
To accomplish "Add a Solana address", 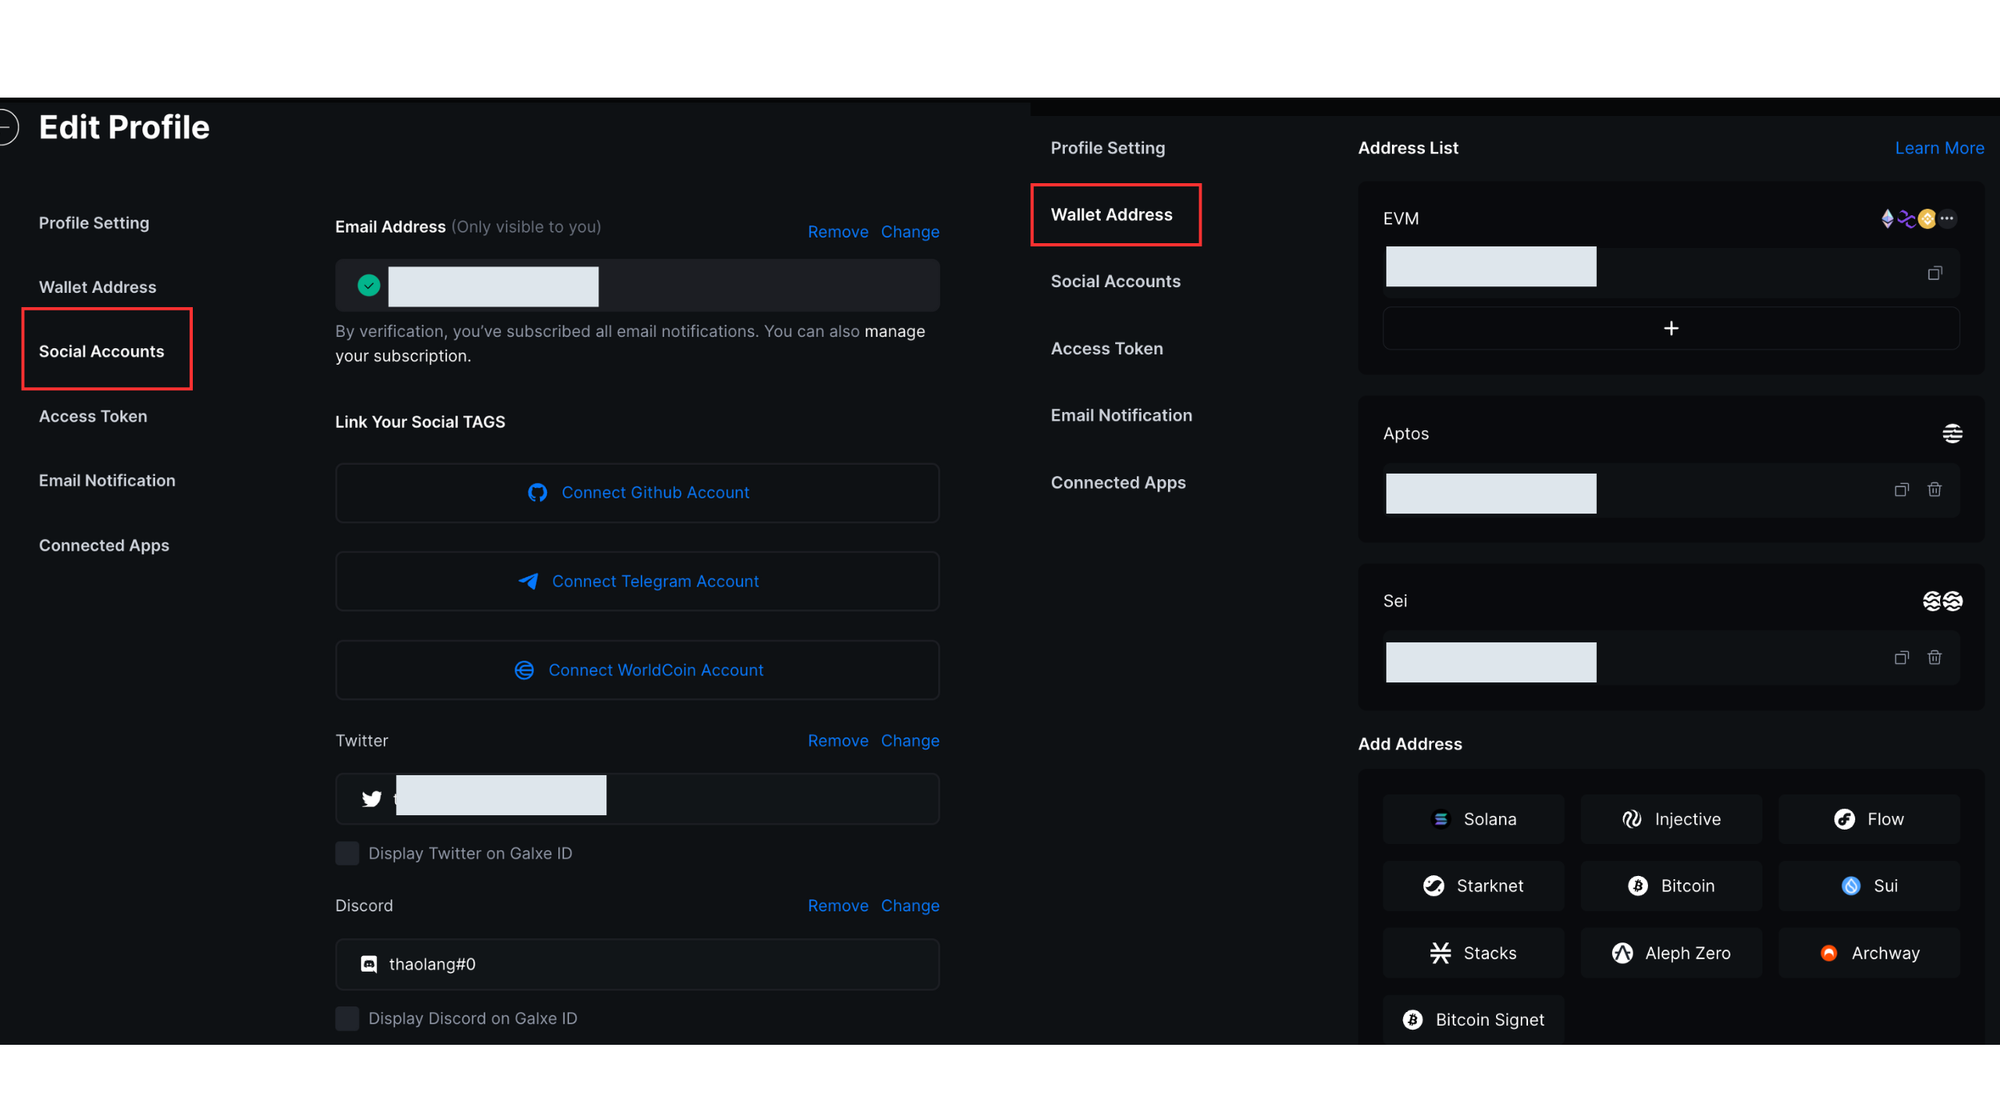I will tap(1473, 819).
